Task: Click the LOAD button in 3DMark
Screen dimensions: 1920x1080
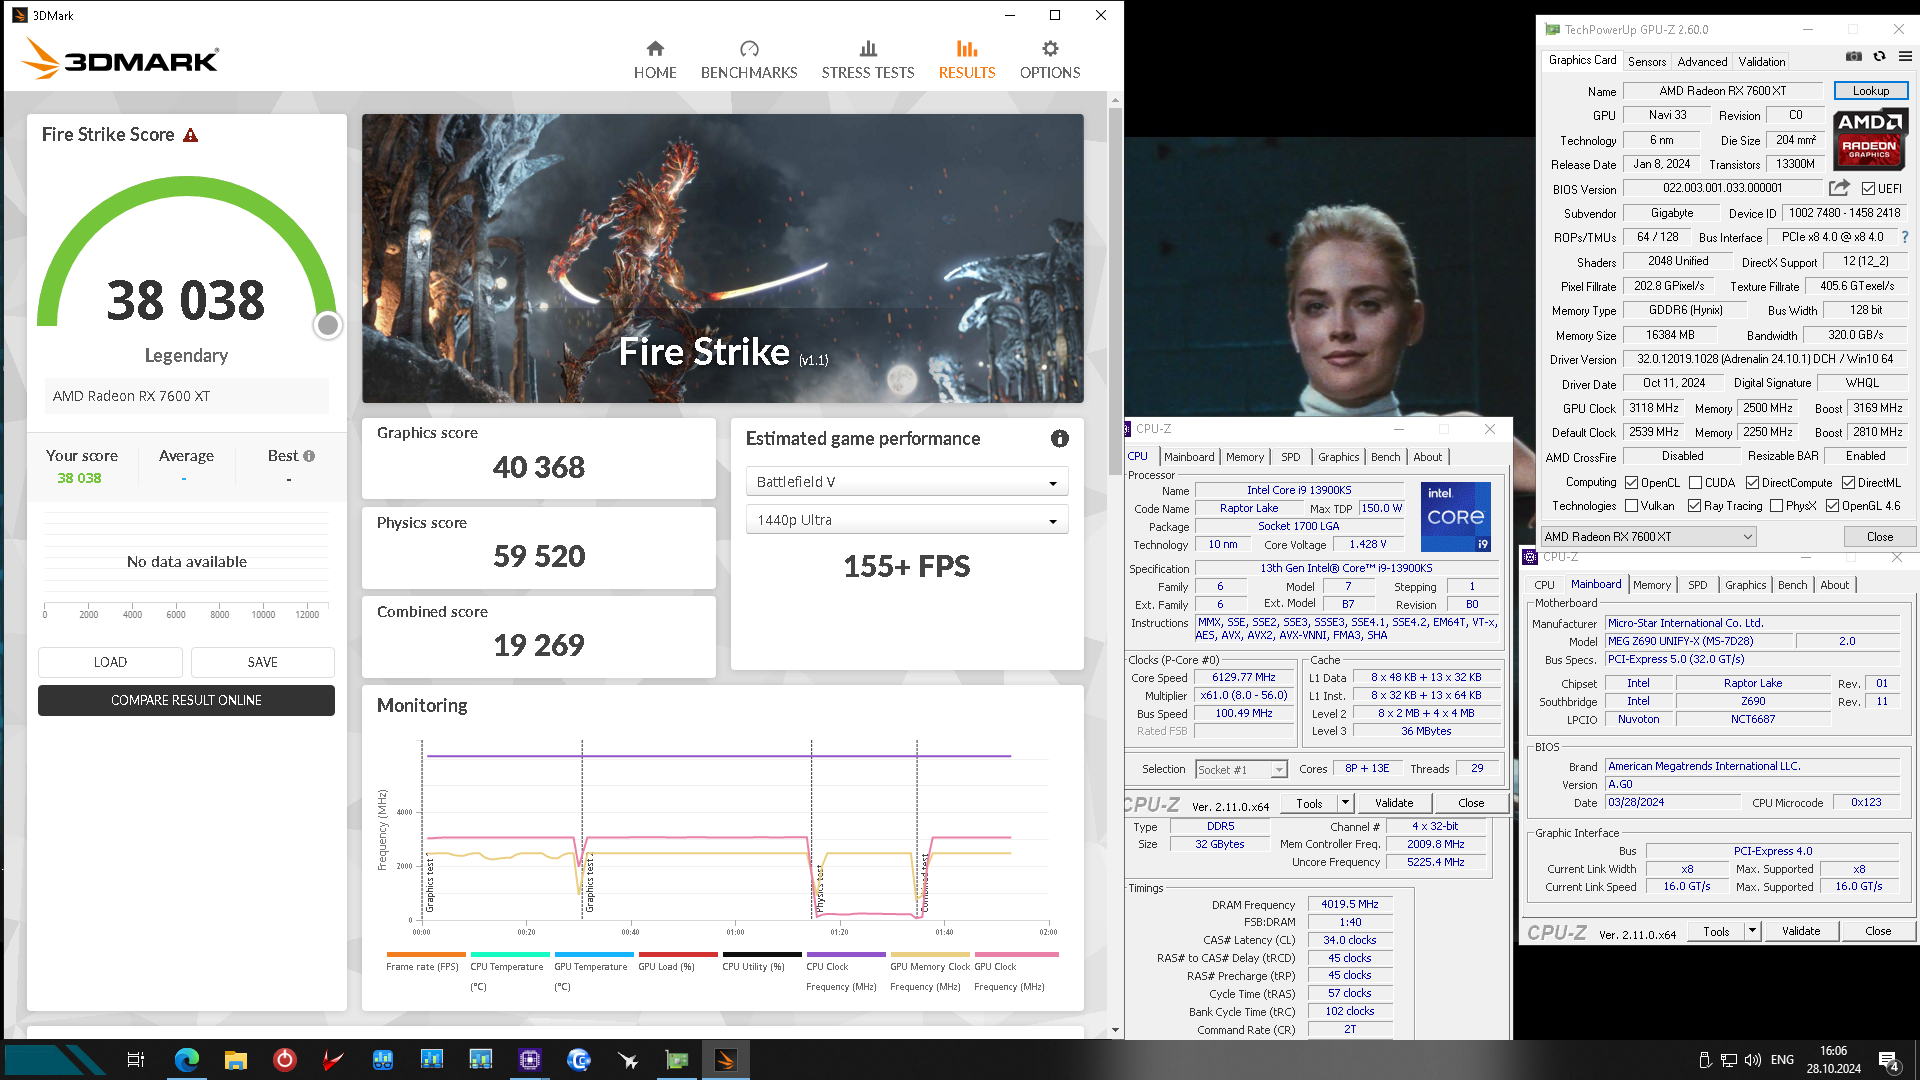Action: pyautogui.click(x=110, y=662)
